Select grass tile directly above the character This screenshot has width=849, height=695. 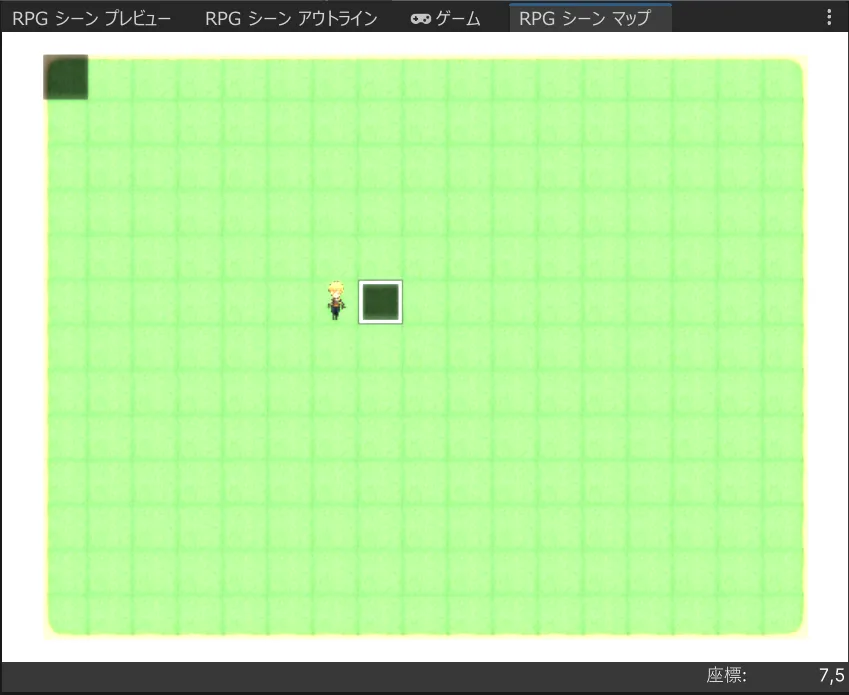pos(336,257)
